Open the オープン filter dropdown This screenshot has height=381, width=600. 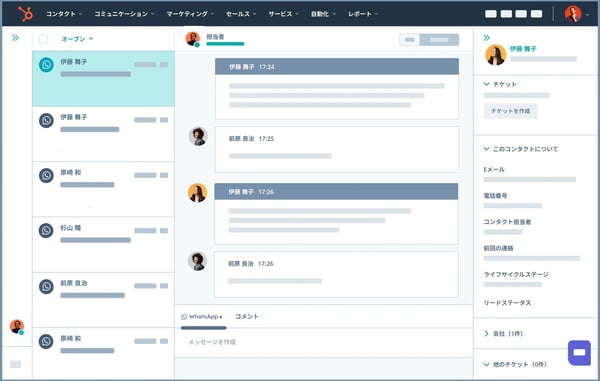[77, 39]
